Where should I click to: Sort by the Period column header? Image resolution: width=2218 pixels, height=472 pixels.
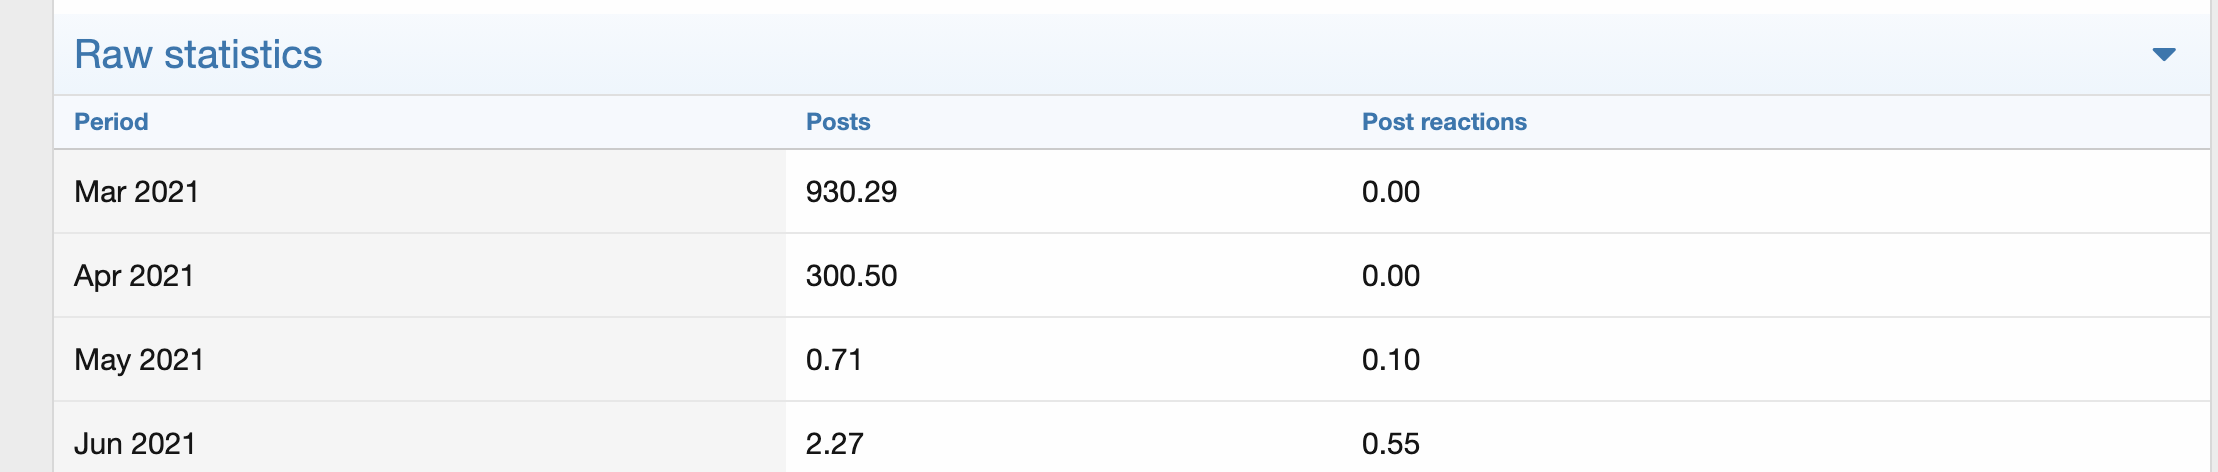tap(111, 122)
